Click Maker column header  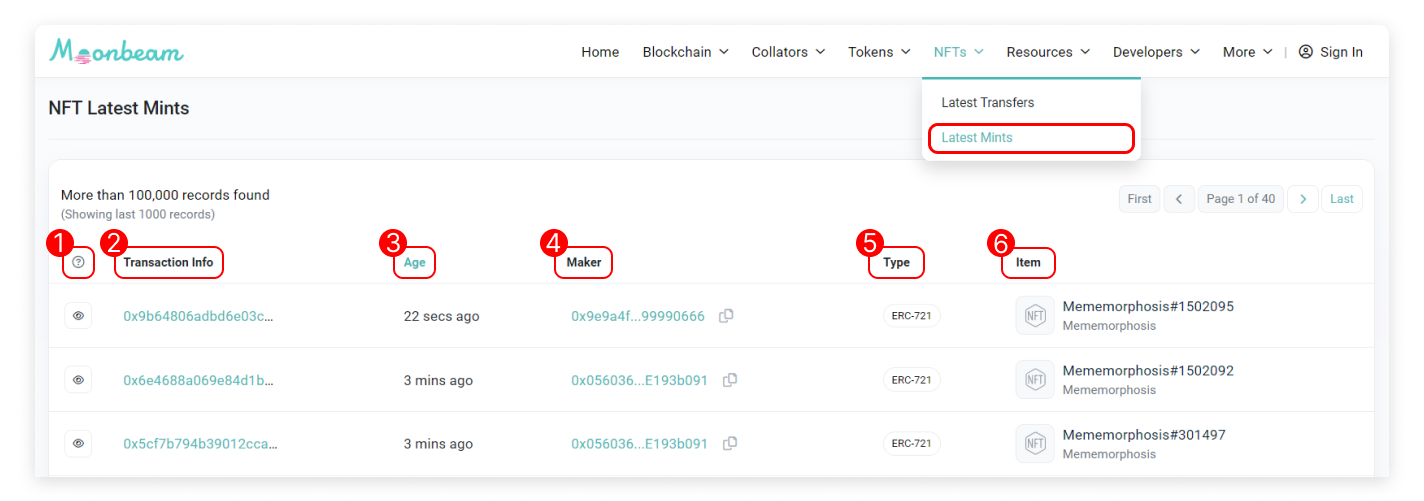(x=584, y=263)
